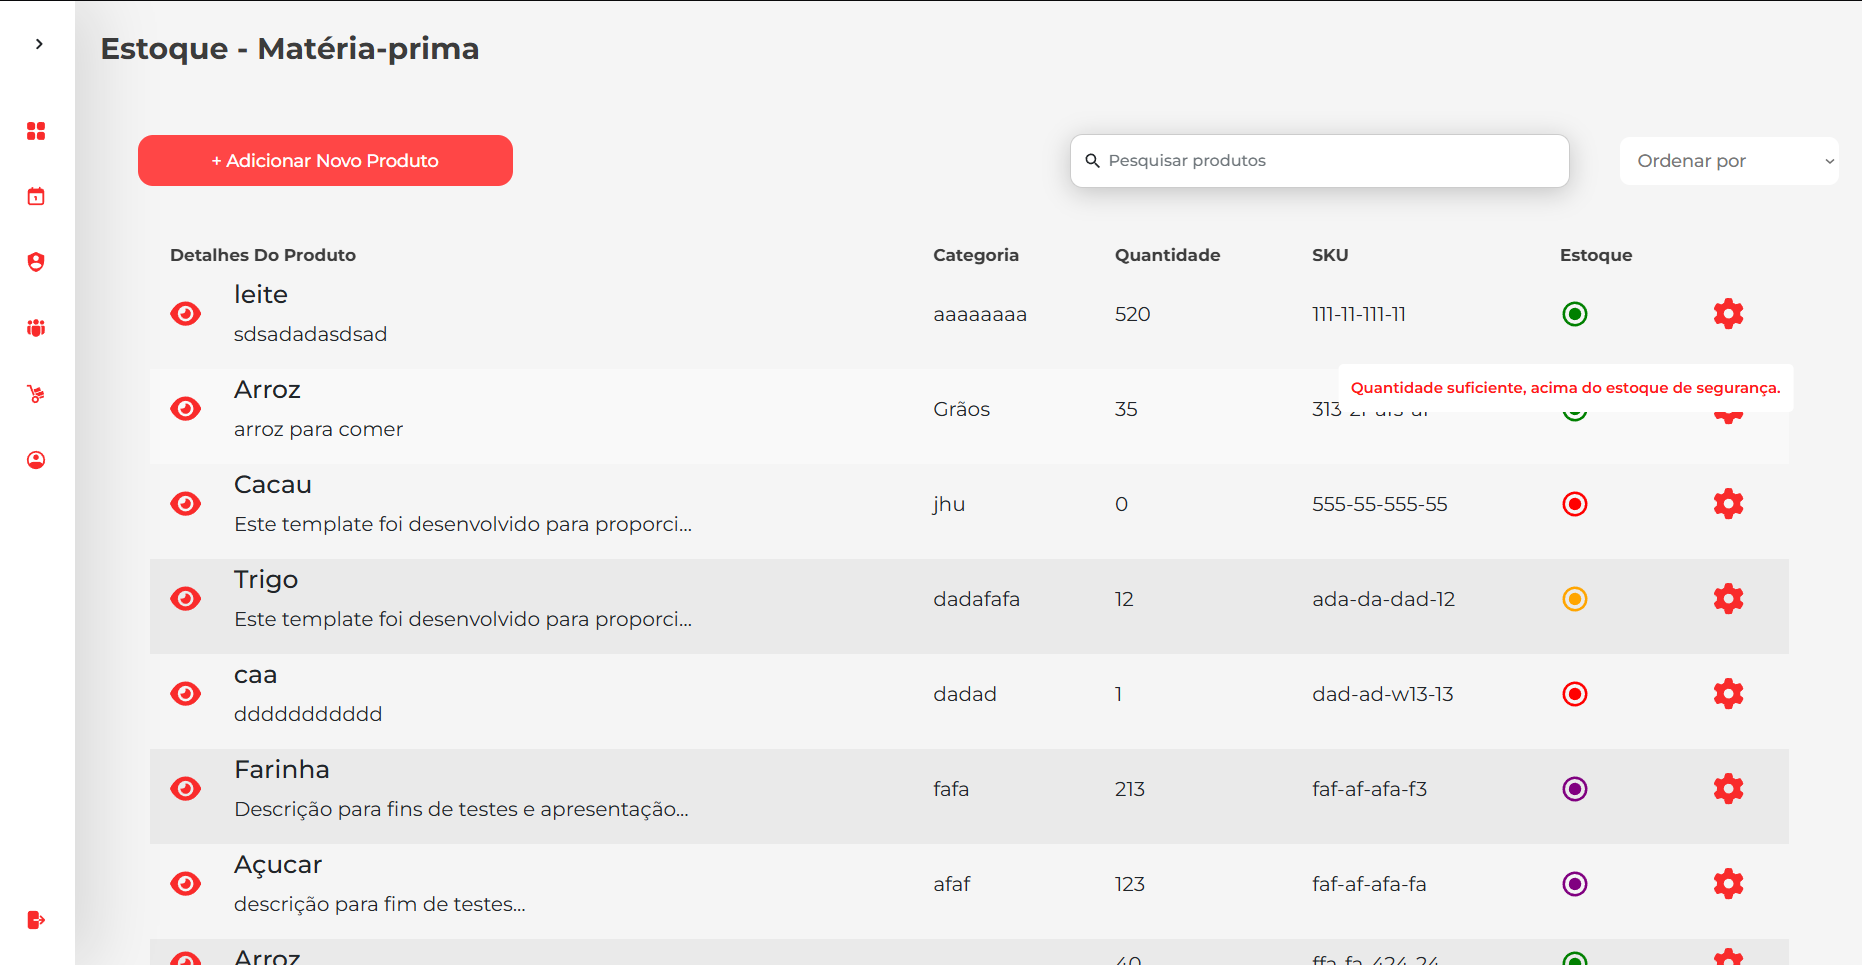The width and height of the screenshot is (1862, 965).
Task: Focus the Pesquisar produtos search field
Action: click(1319, 161)
